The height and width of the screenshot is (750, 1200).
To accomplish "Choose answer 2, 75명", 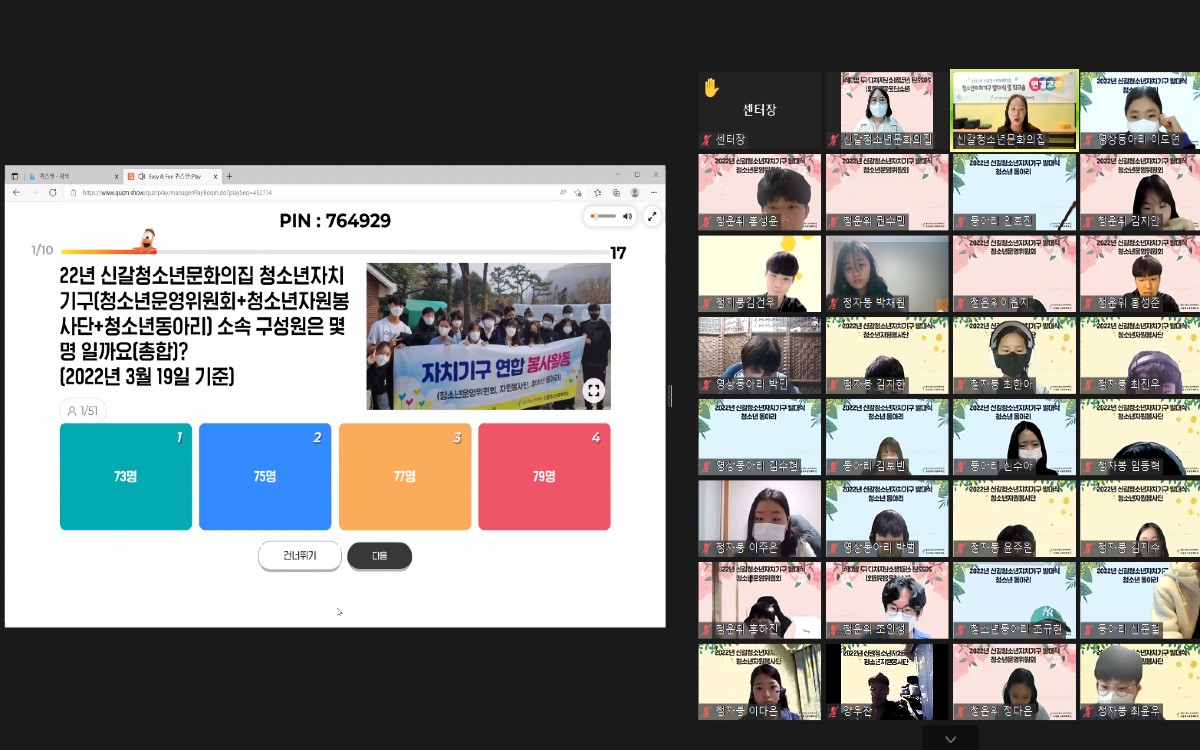I will coord(265,477).
